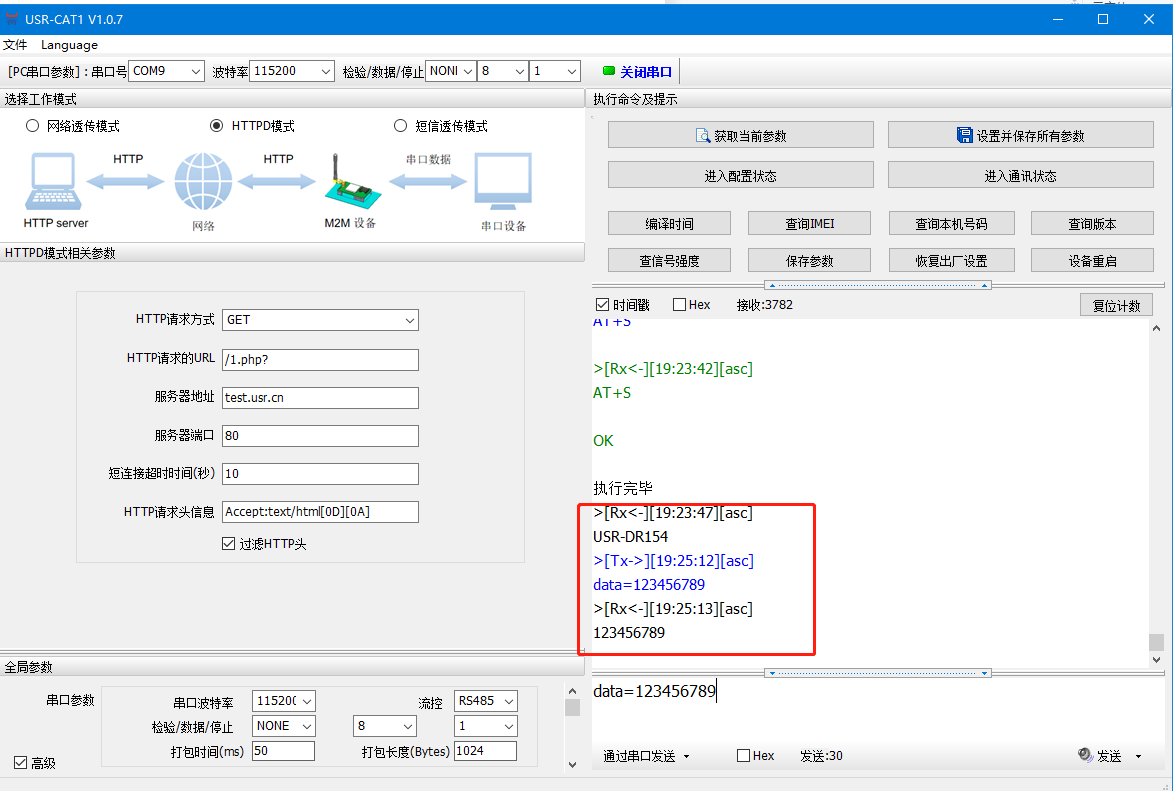Click the green close serial port indicator
This screenshot has height=791, width=1173.
tap(609, 71)
